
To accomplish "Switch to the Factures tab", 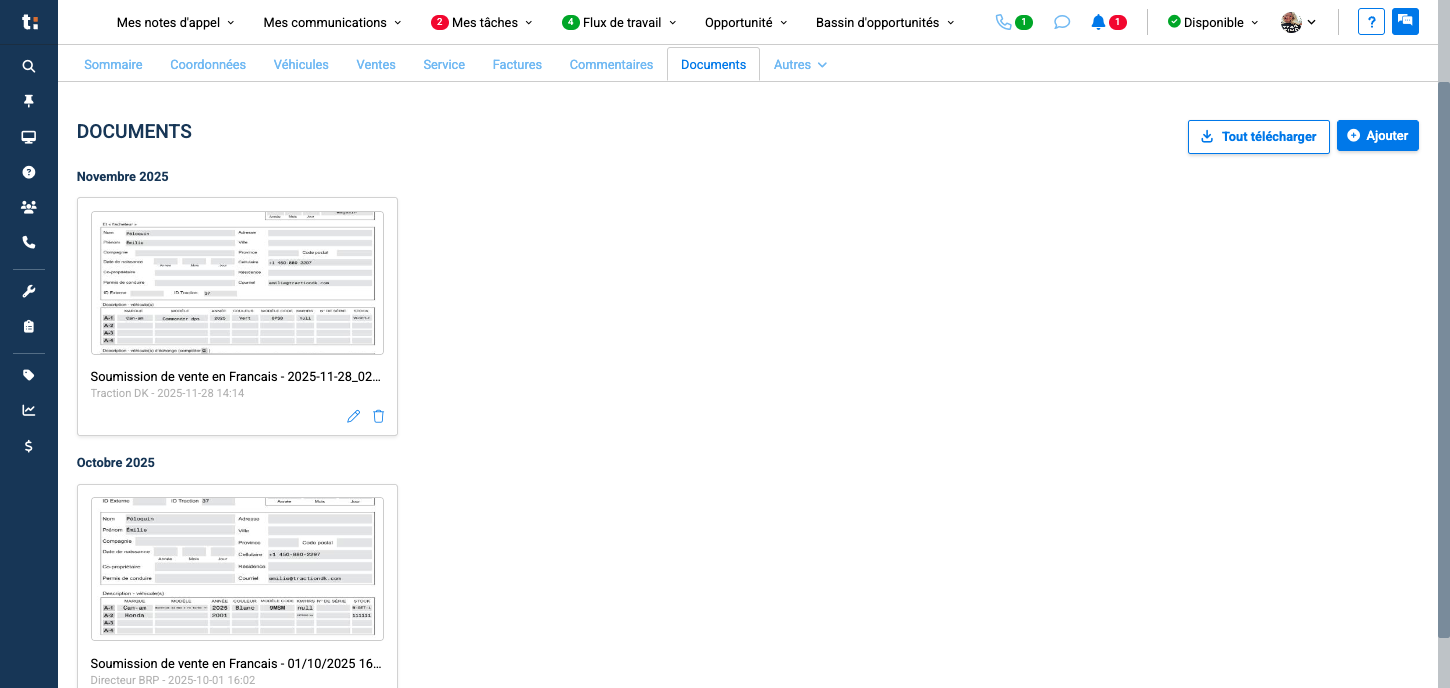I will (x=517, y=65).
